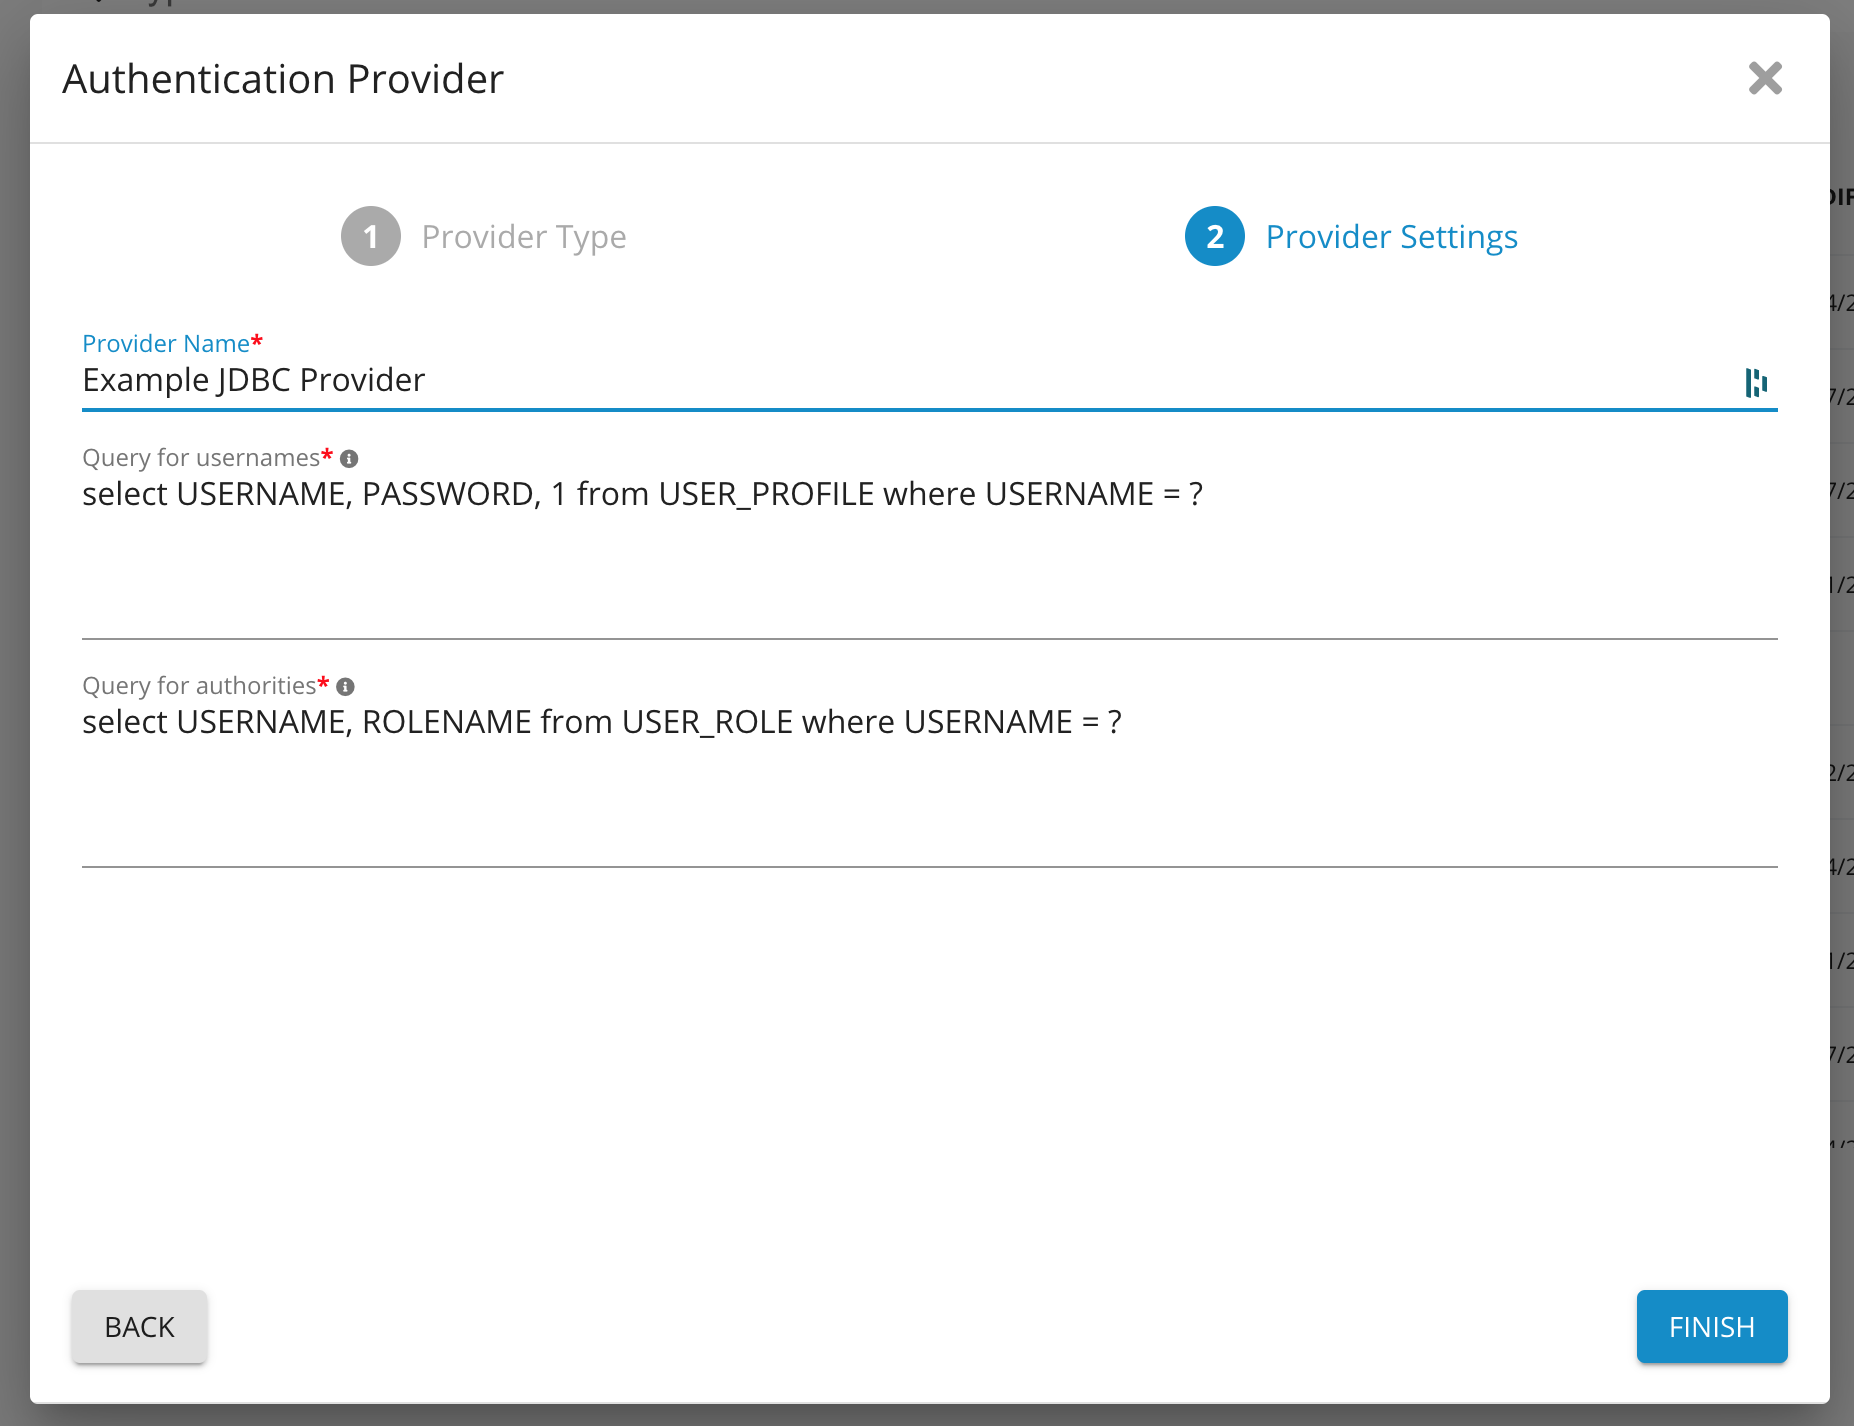Click the Provider Name field label
Screen dimensions: 1854x1426
click(165, 343)
